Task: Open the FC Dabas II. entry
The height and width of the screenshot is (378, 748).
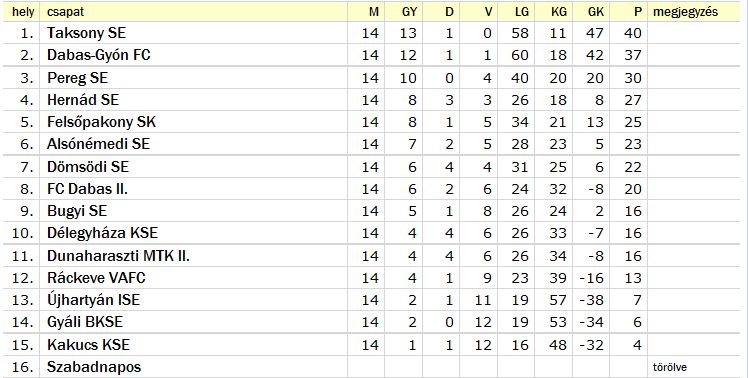Action: pos(87,189)
